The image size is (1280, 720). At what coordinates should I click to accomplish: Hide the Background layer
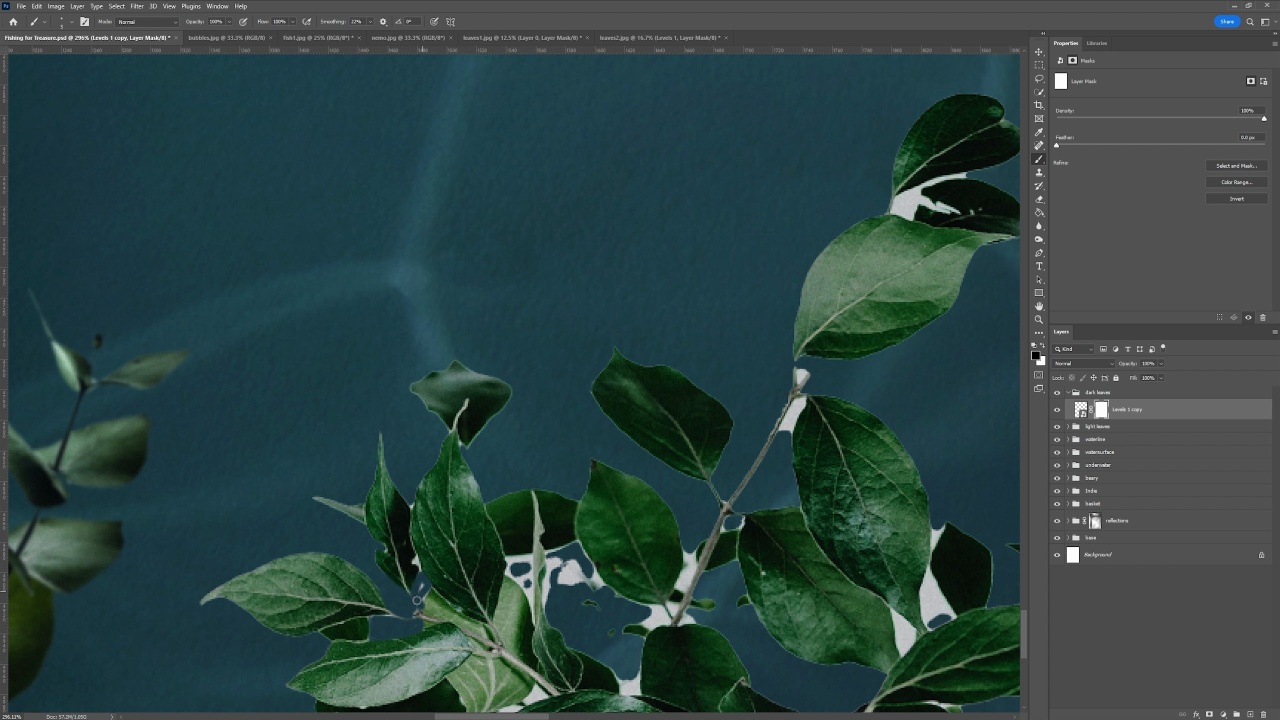tap(1057, 555)
